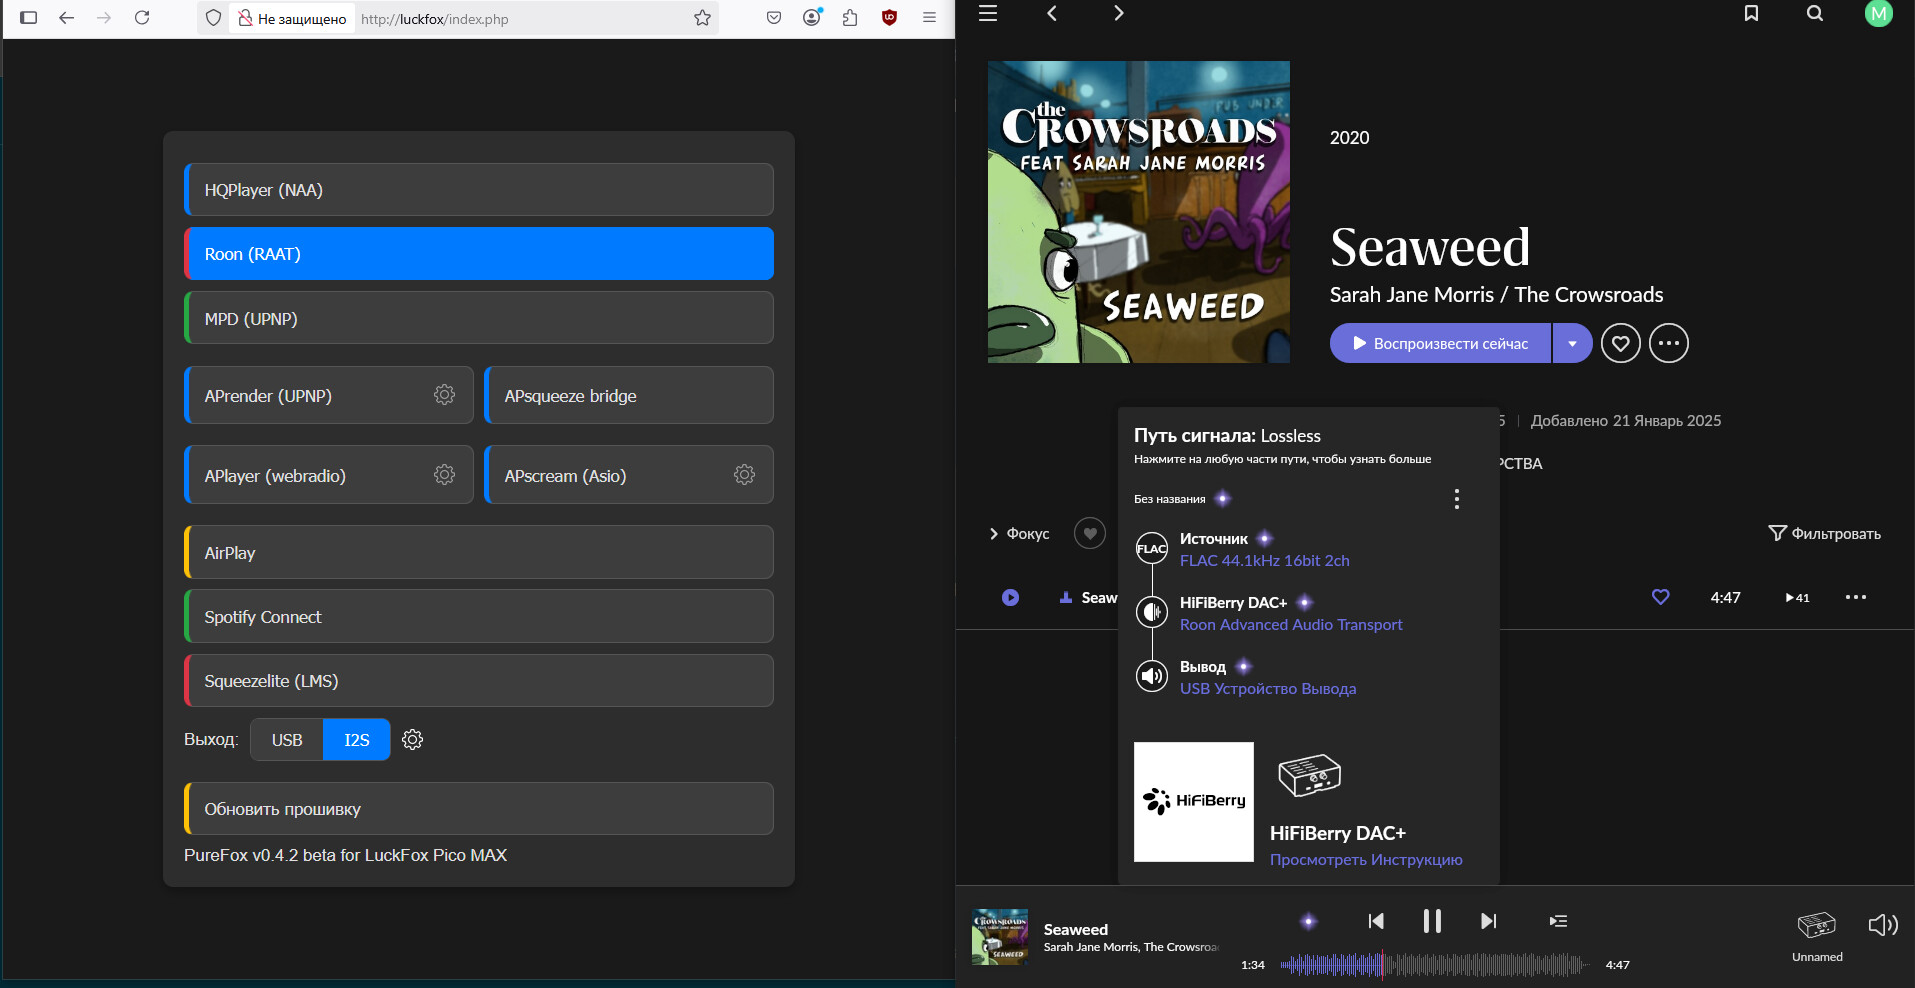Skip to previous track
1915x988 pixels.
[x=1376, y=921]
